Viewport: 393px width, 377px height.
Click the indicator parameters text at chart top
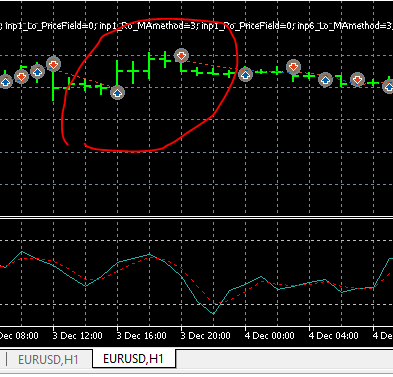click(x=196, y=25)
